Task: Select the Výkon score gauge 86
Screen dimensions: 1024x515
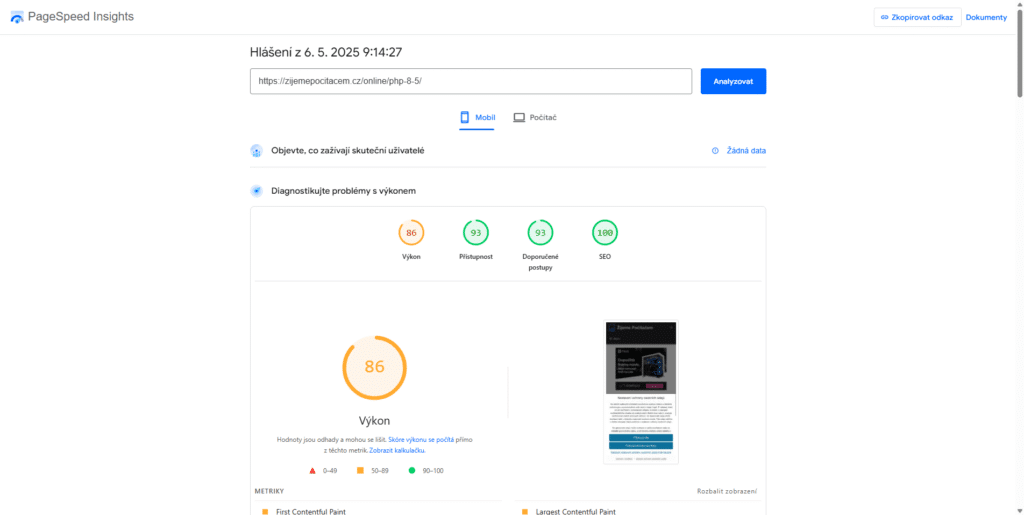Action: 411,233
